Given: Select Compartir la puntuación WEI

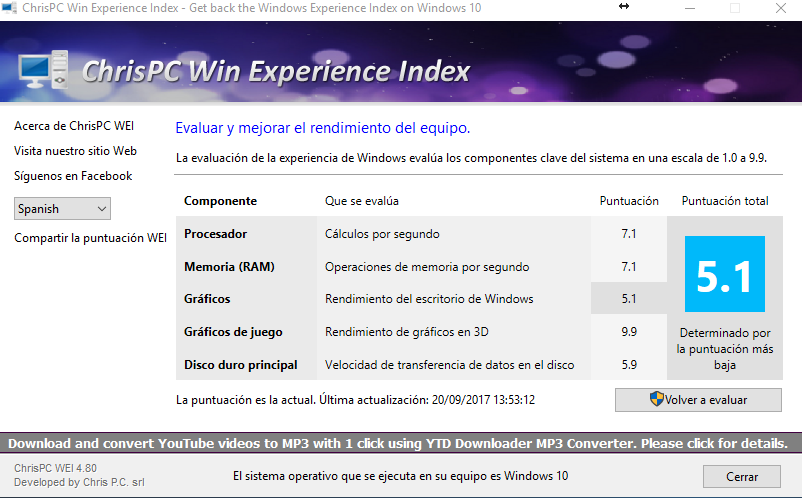Looking at the screenshot, I should click(x=90, y=238).
